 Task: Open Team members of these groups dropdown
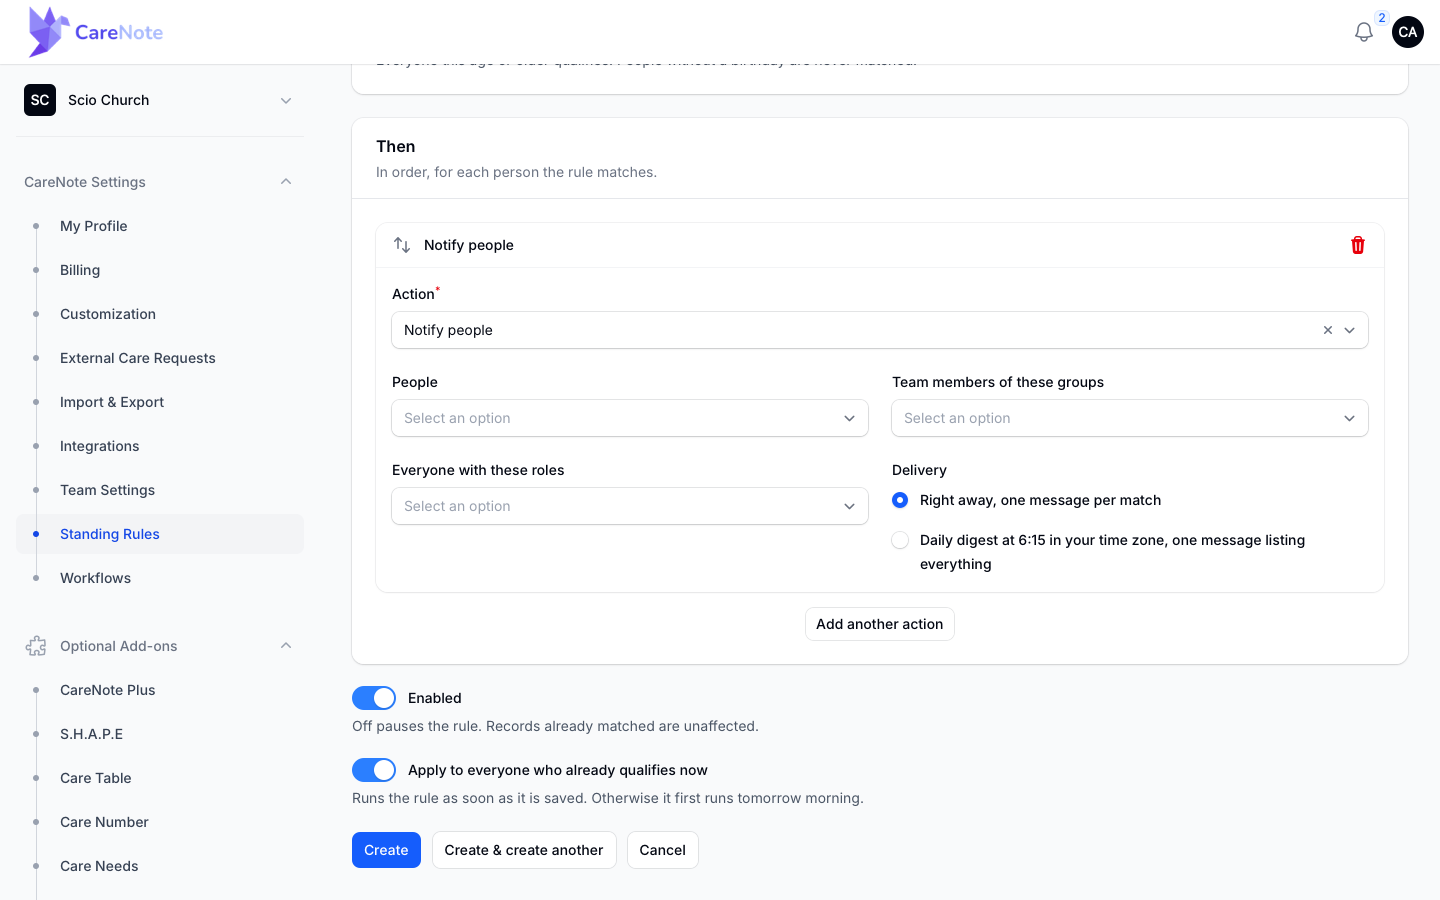pos(1130,418)
